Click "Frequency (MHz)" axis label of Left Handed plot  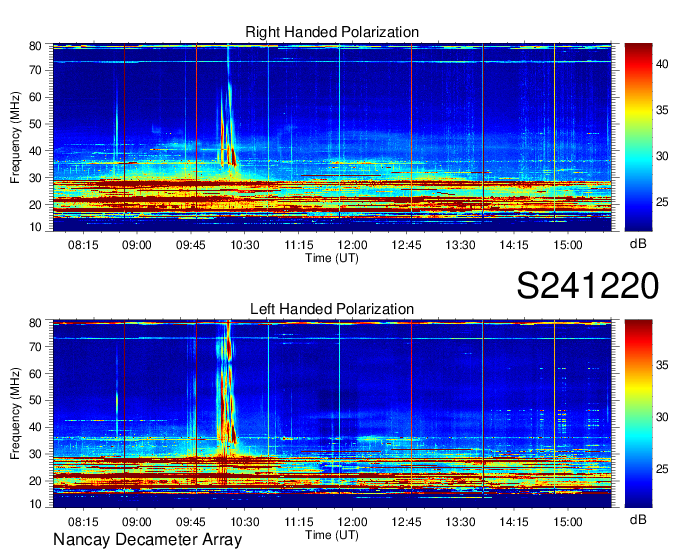pos(15,414)
